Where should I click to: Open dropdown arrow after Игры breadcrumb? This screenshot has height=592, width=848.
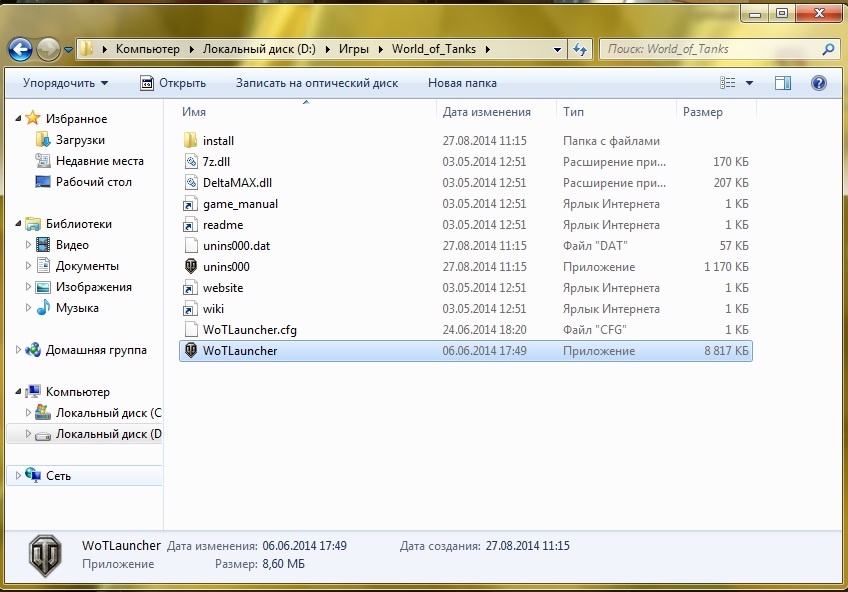tap(381, 50)
